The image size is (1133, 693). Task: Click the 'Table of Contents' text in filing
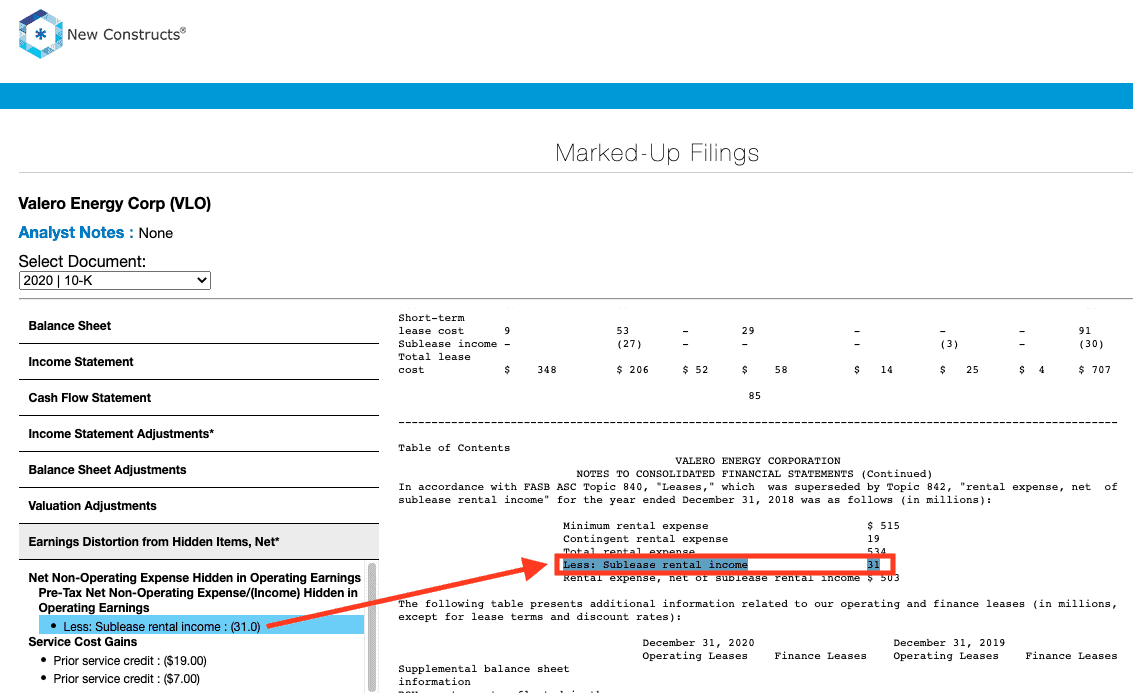(x=454, y=448)
